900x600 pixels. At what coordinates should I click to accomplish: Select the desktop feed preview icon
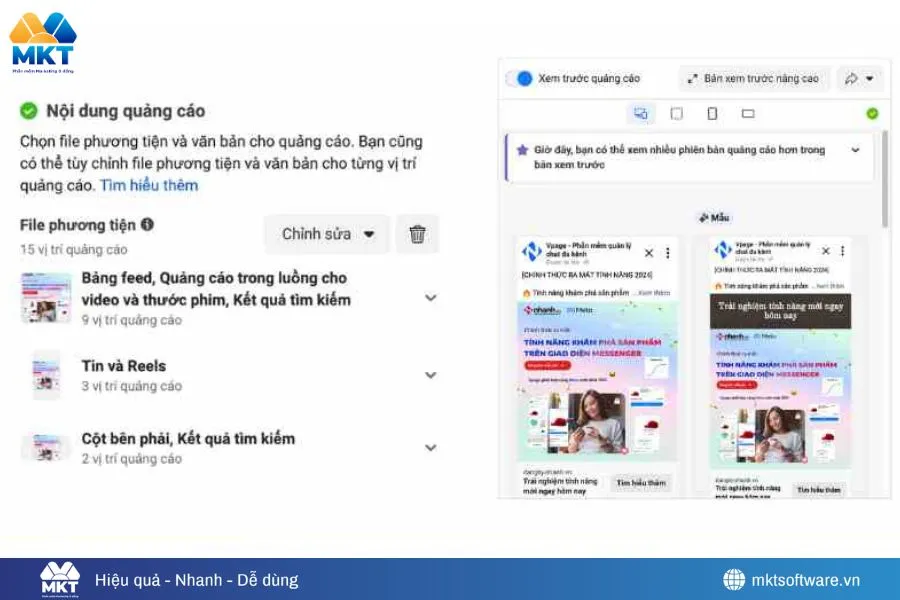(640, 114)
